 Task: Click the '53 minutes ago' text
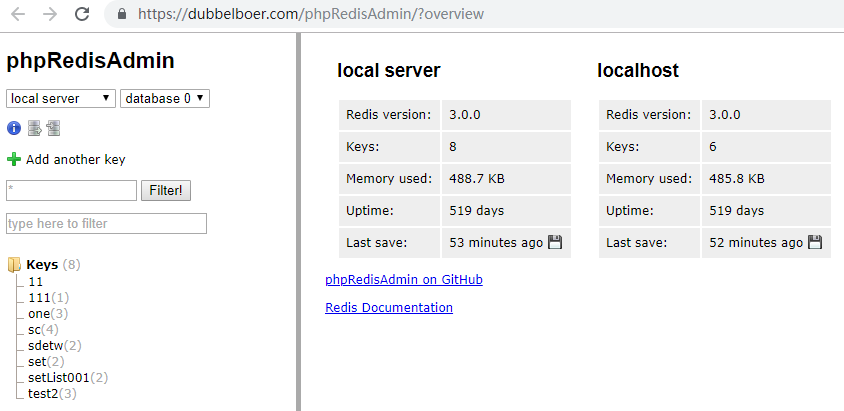(496, 243)
